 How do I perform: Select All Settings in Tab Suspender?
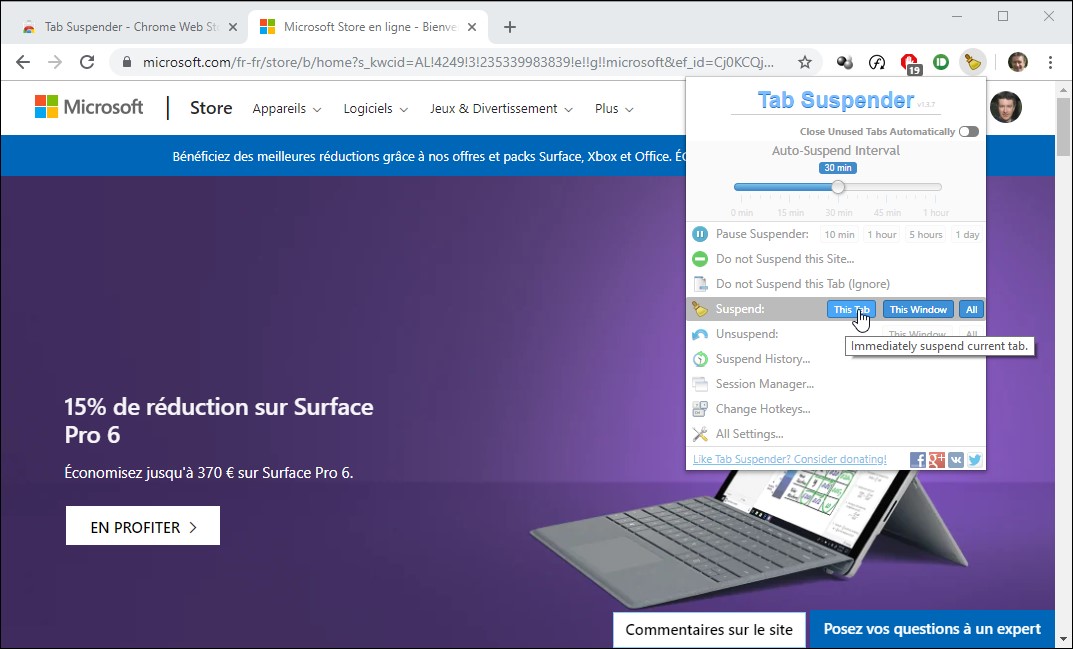749,434
